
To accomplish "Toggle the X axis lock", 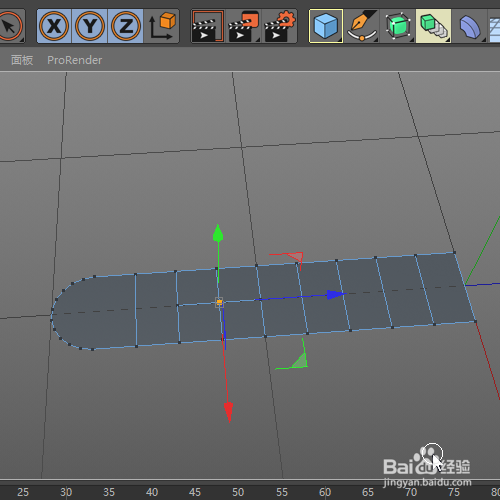I will click(54, 26).
